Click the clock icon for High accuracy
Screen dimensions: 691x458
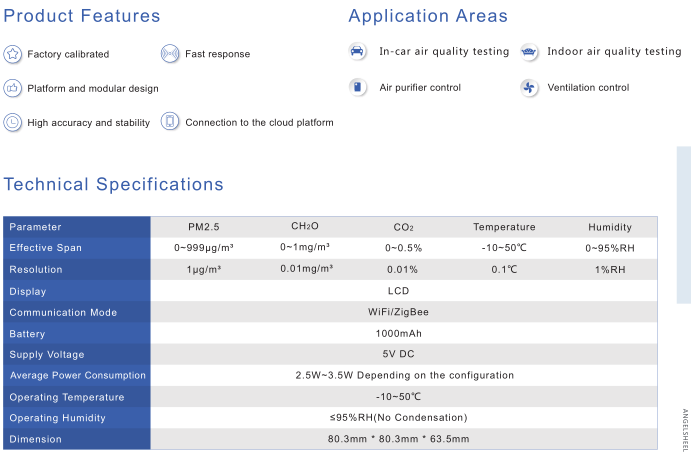(12, 122)
